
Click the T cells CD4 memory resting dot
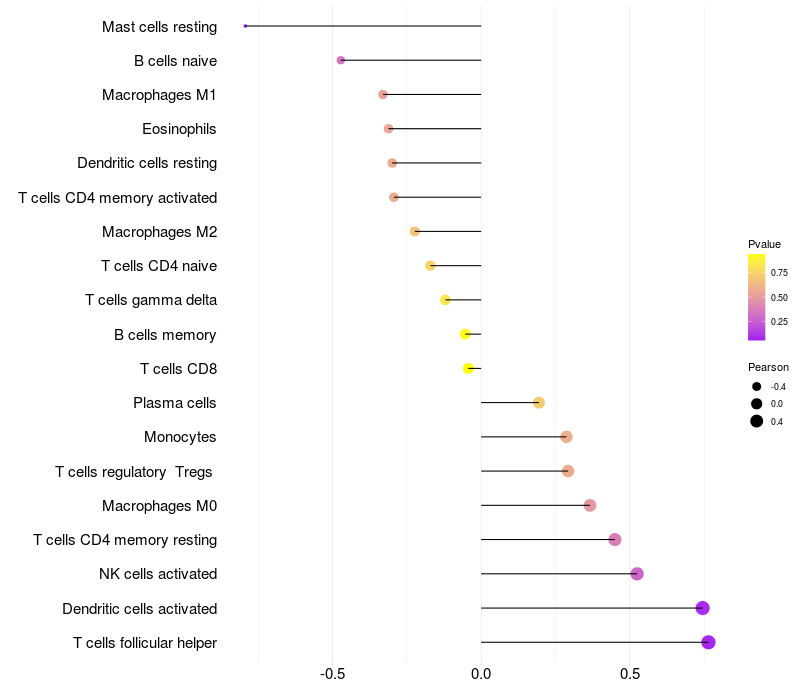pos(615,540)
